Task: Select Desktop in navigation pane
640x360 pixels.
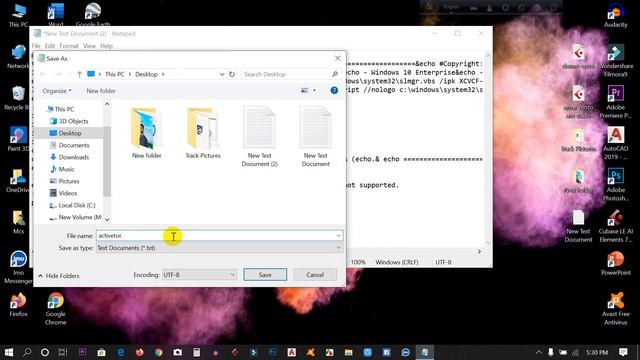Action: tap(65, 133)
